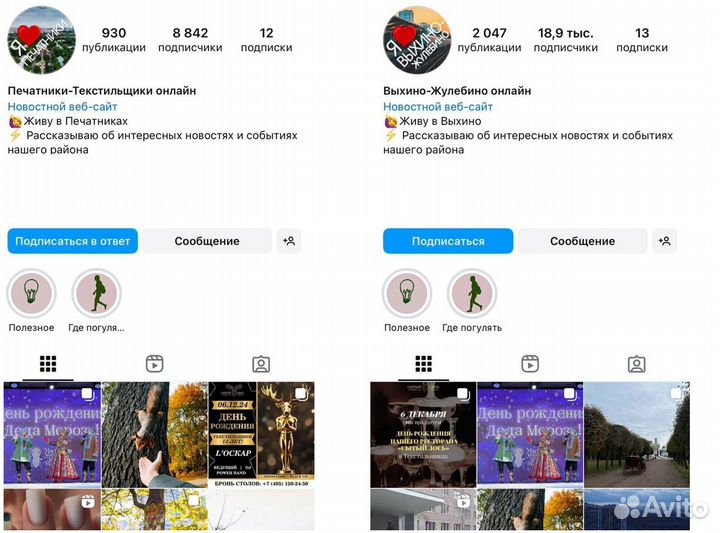720x533 pixels.
Task: Open the reels tab on Печатники profile
Action: tap(155, 364)
